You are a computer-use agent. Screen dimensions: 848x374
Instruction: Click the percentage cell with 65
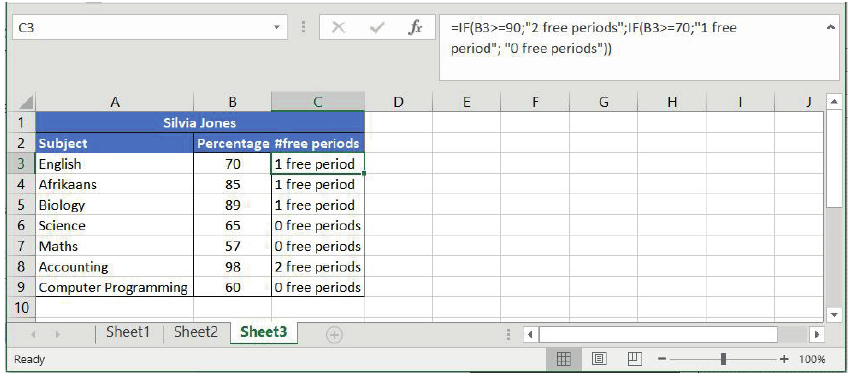[x=233, y=225]
